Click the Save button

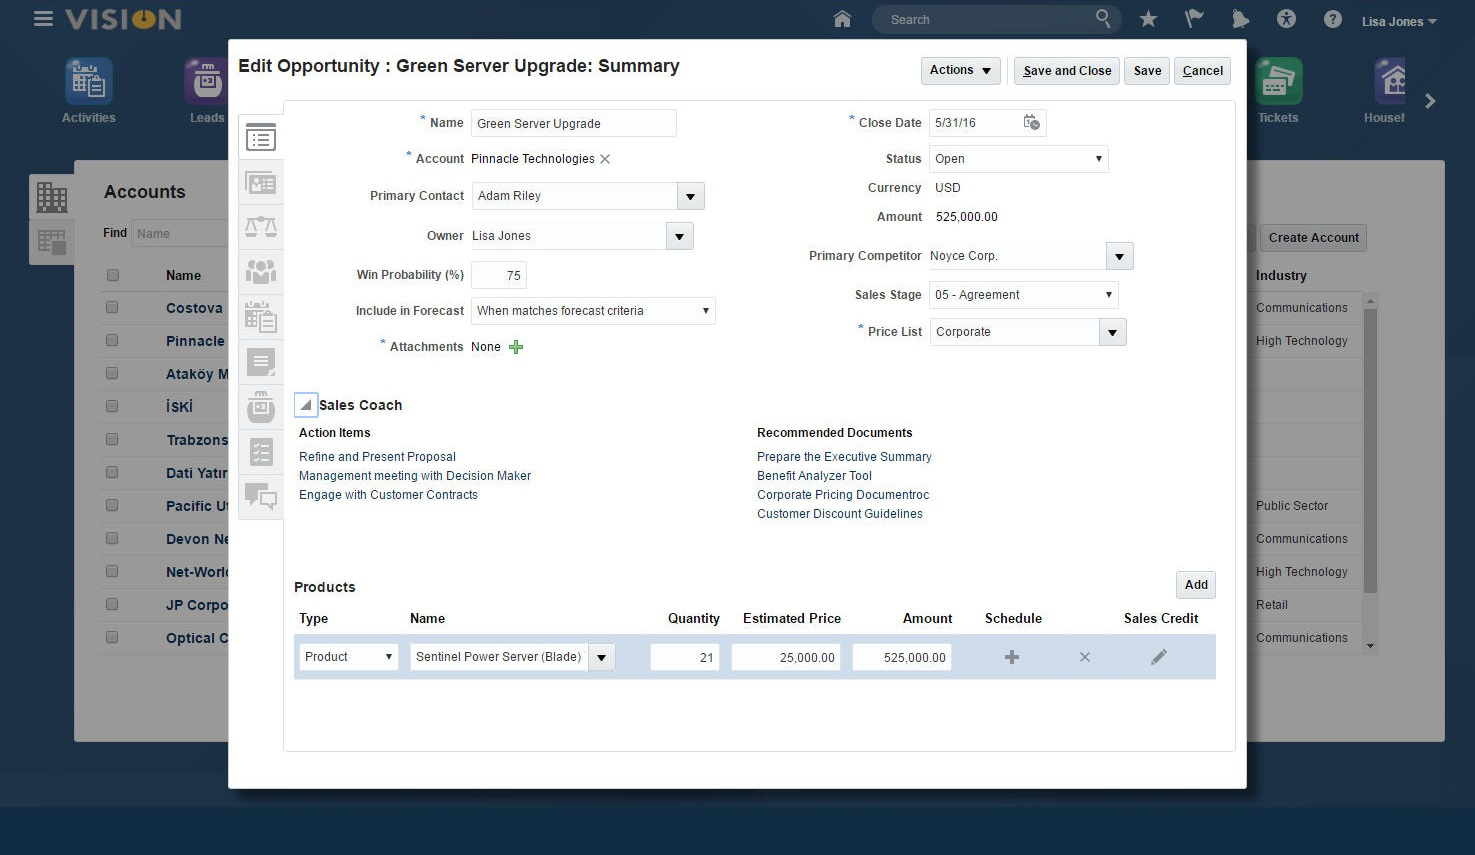(1147, 70)
